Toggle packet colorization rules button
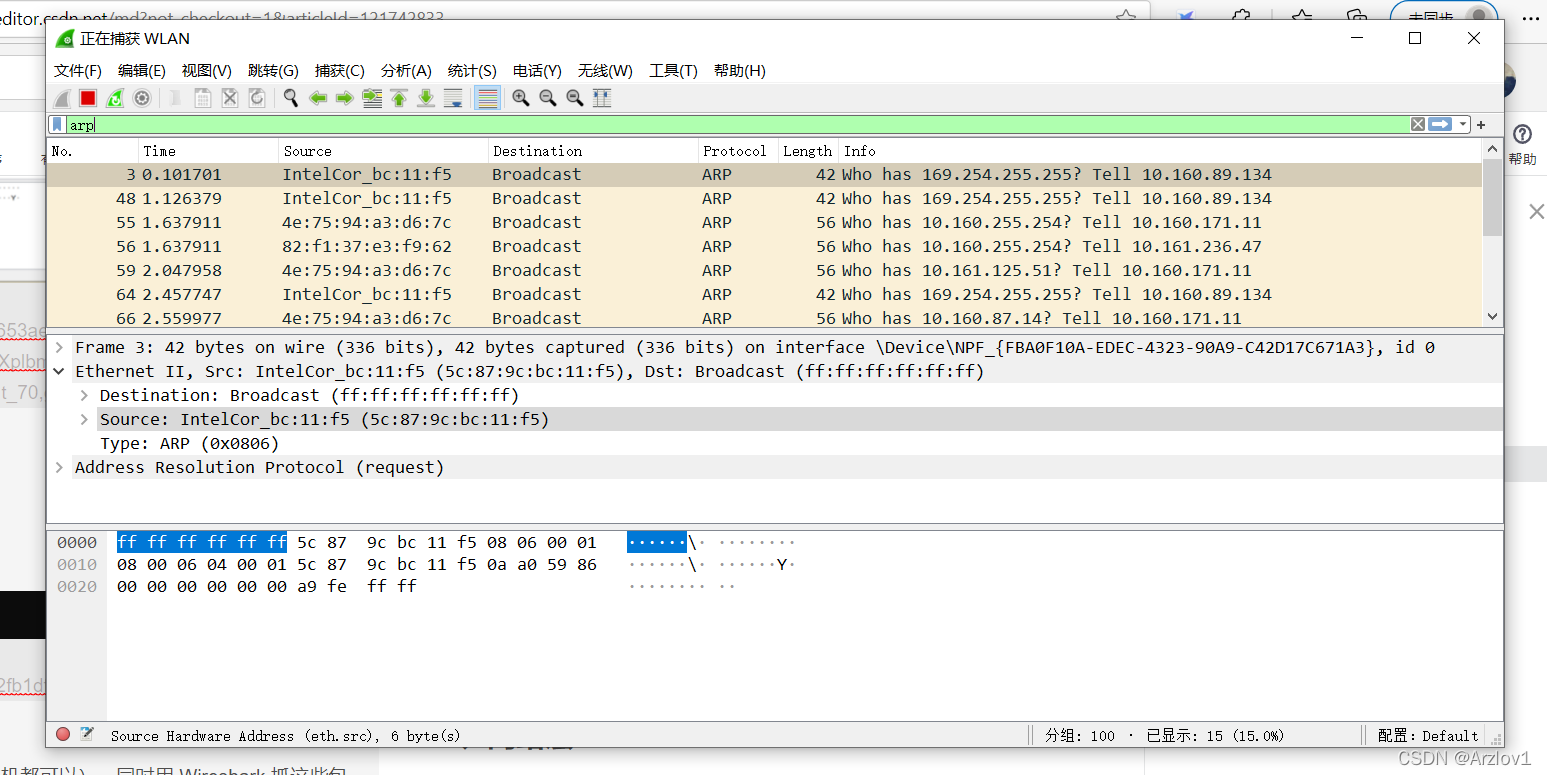1547x775 pixels. pyautogui.click(x=487, y=98)
